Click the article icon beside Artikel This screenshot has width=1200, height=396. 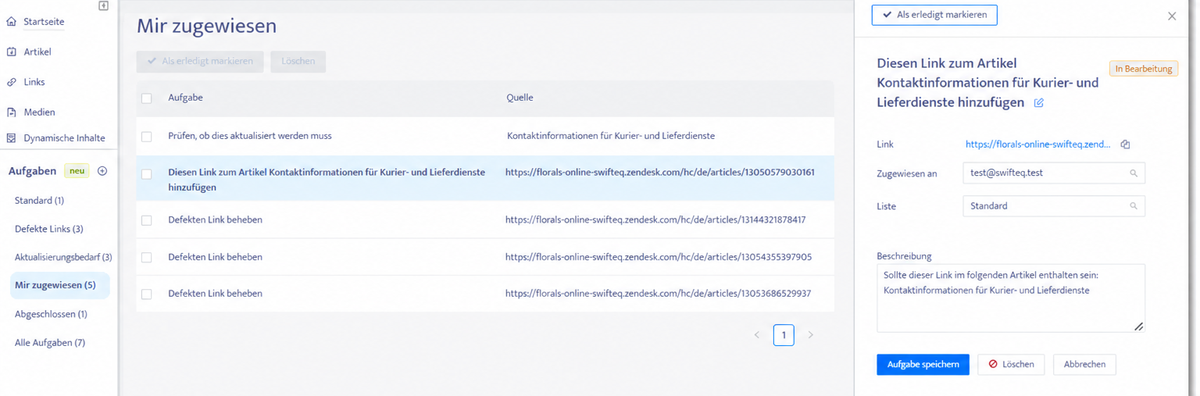pos(12,51)
